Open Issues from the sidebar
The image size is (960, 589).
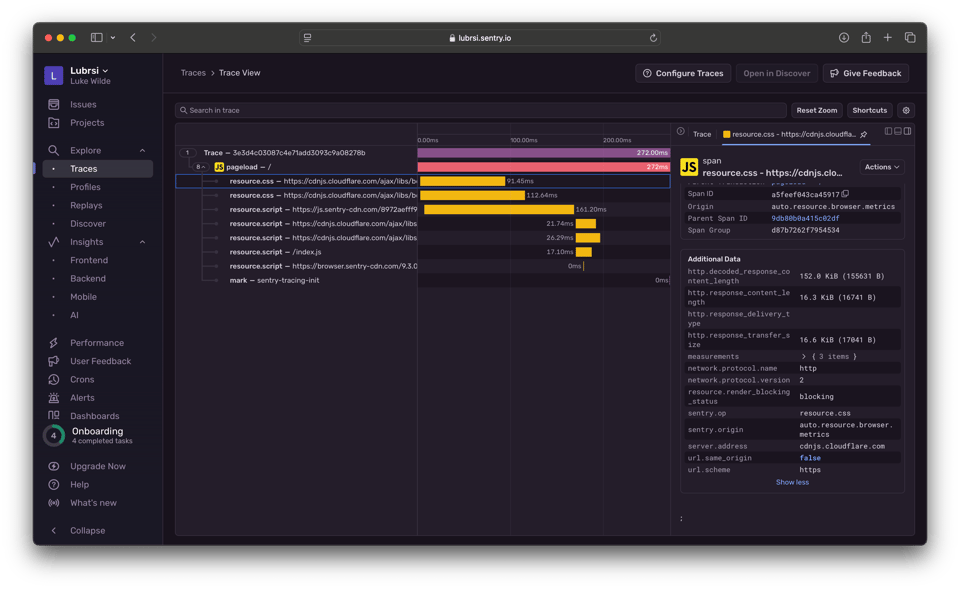[83, 104]
